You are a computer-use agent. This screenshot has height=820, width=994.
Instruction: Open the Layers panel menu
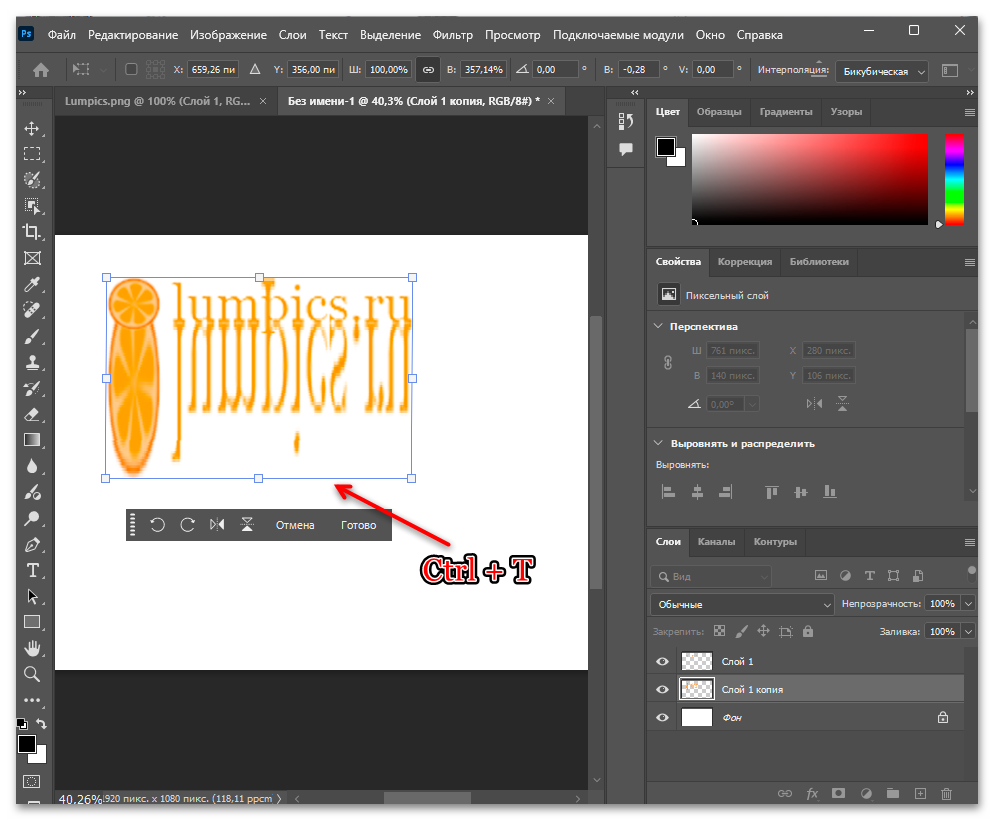[x=969, y=542]
